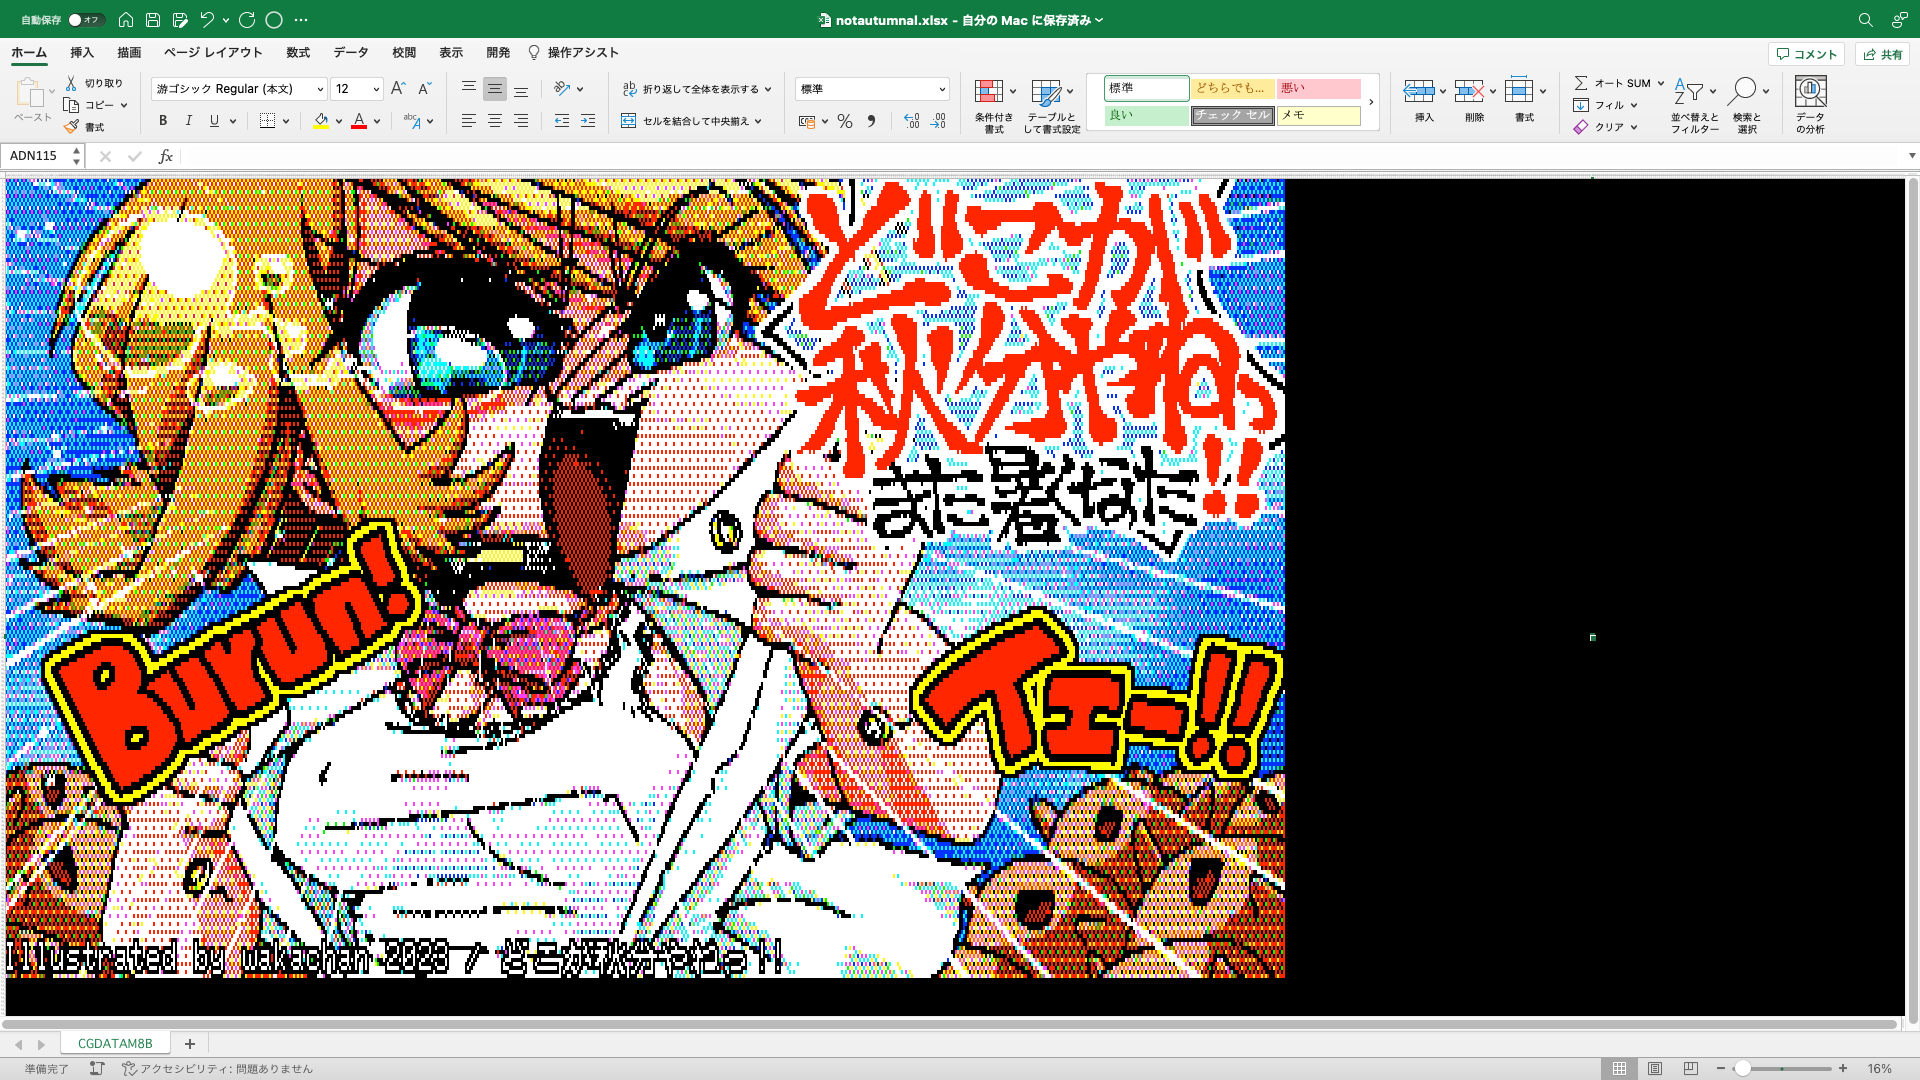
Task: Expand the font color dropdown arrow
Action: coord(377,121)
